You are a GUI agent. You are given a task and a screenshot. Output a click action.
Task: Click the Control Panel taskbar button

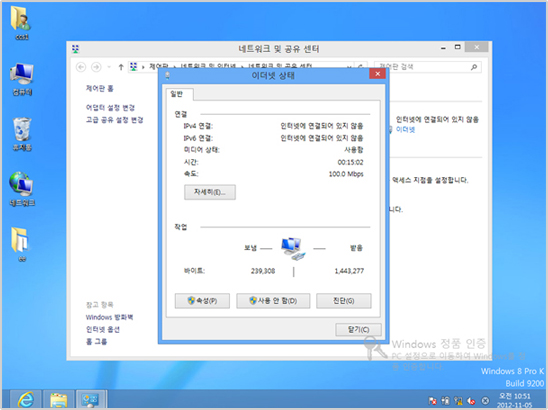91,400
